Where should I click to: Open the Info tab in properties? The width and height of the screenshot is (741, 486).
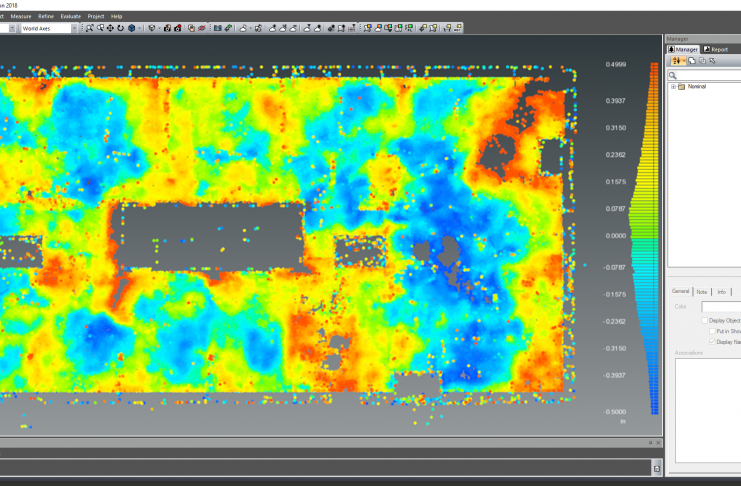pyautogui.click(x=721, y=291)
